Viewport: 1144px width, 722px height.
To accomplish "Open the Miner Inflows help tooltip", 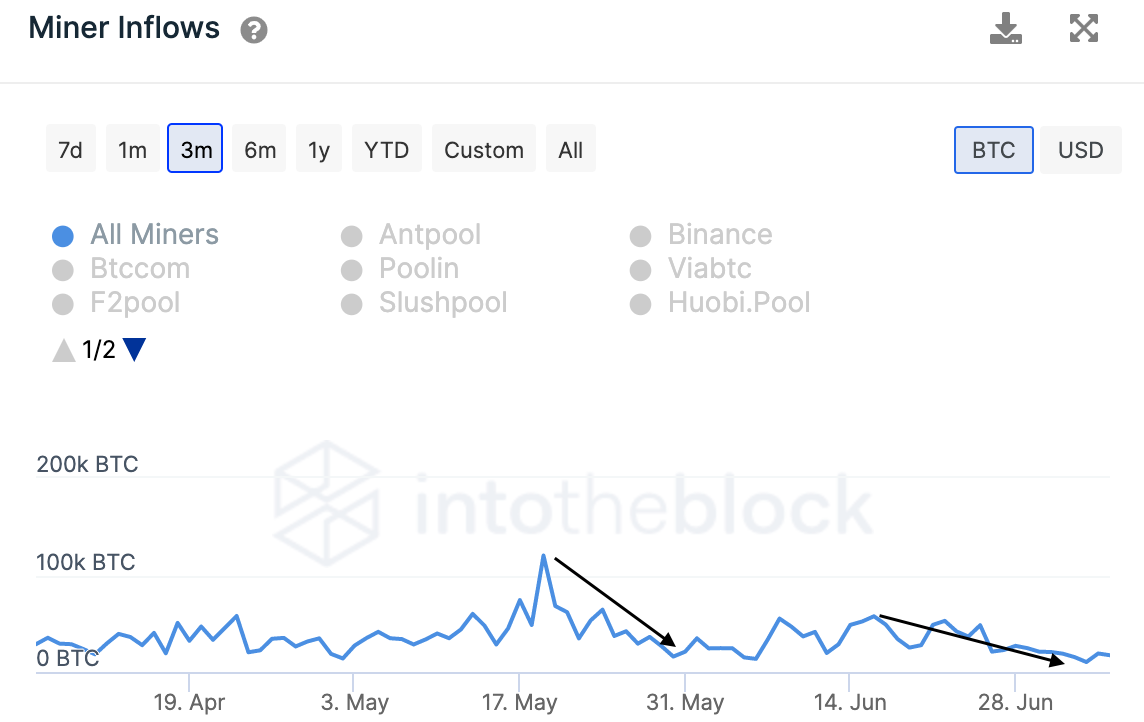I will click(x=254, y=31).
